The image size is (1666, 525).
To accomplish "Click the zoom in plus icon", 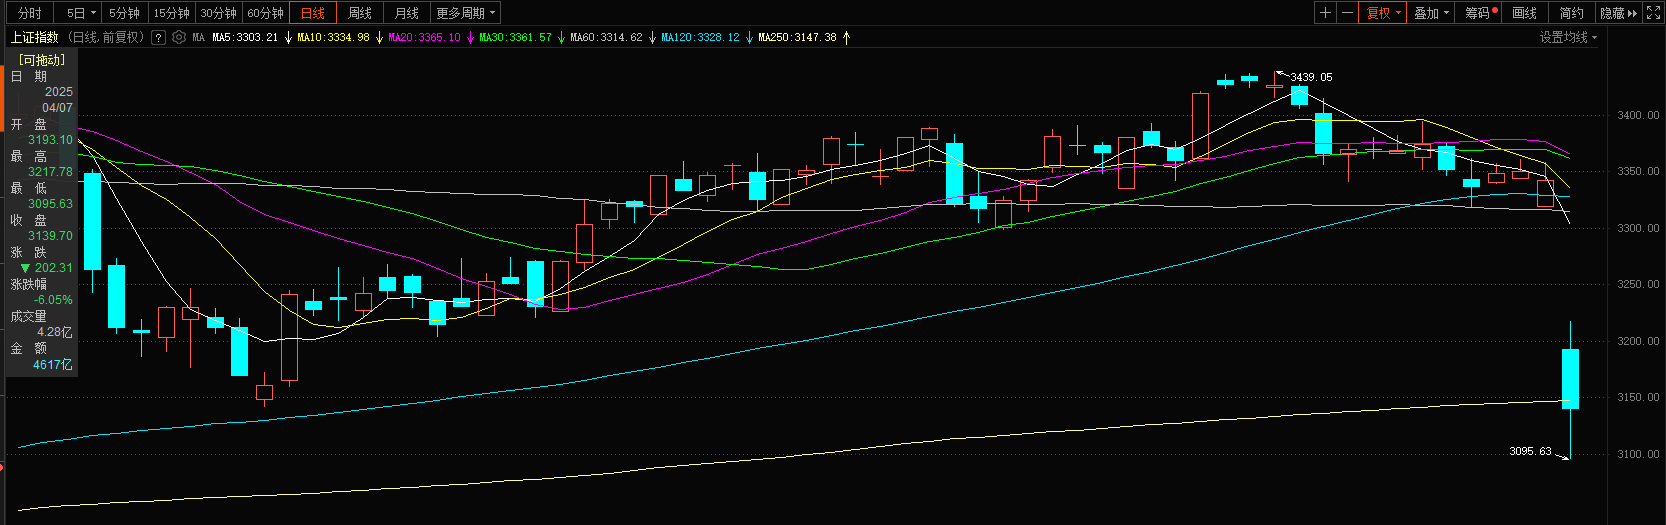I will (x=1325, y=13).
